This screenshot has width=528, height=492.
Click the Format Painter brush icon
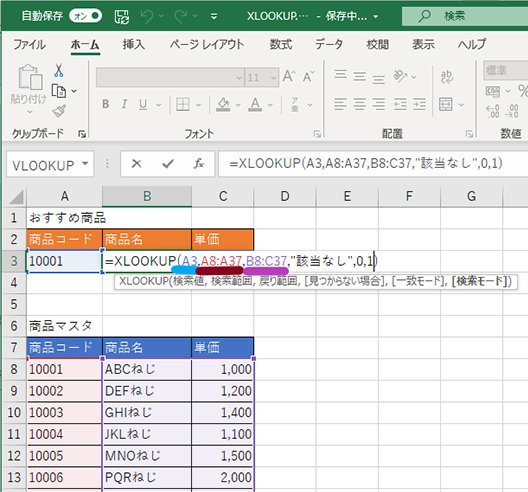coord(59,111)
